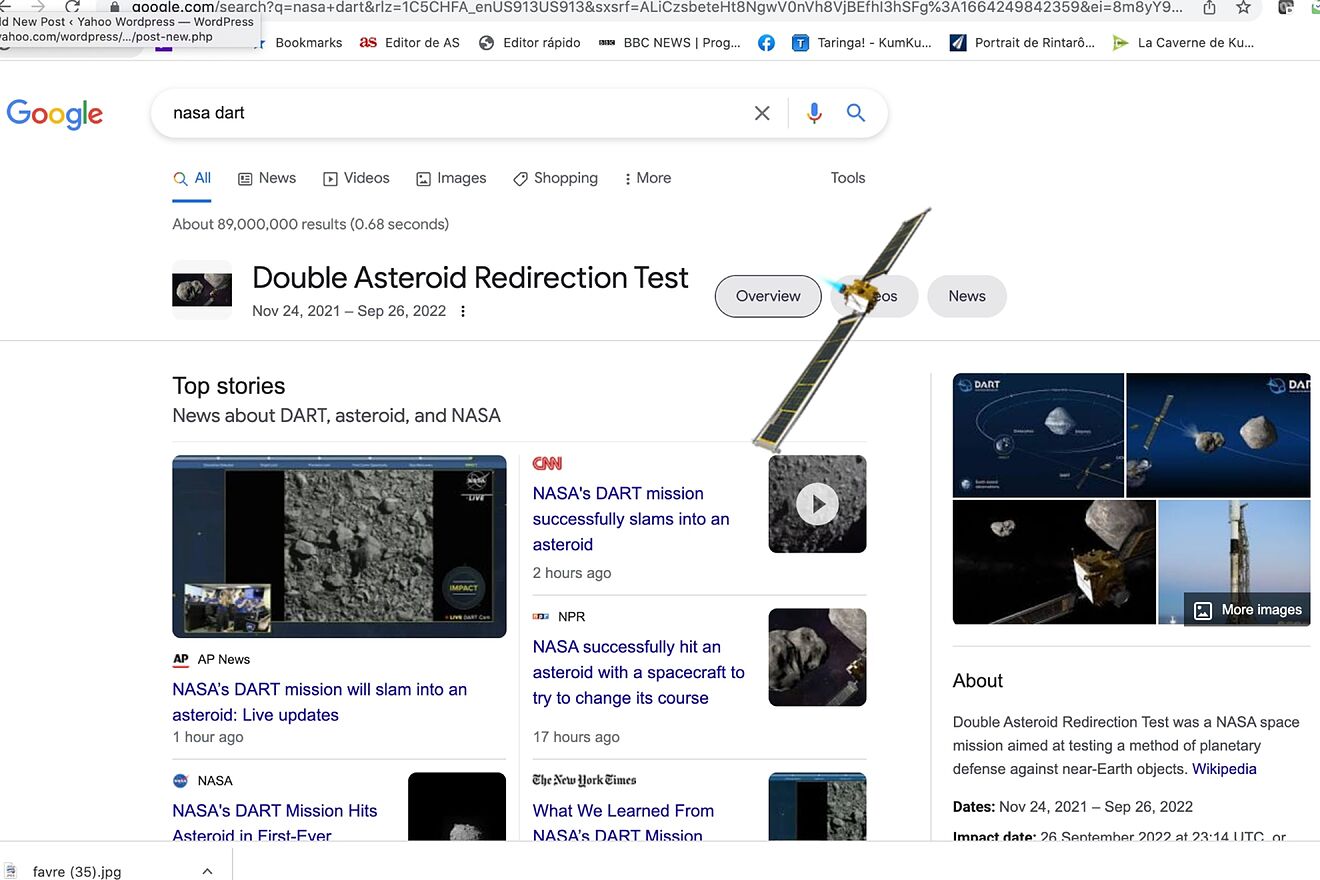Click the Google voice search microphone icon

click(814, 113)
